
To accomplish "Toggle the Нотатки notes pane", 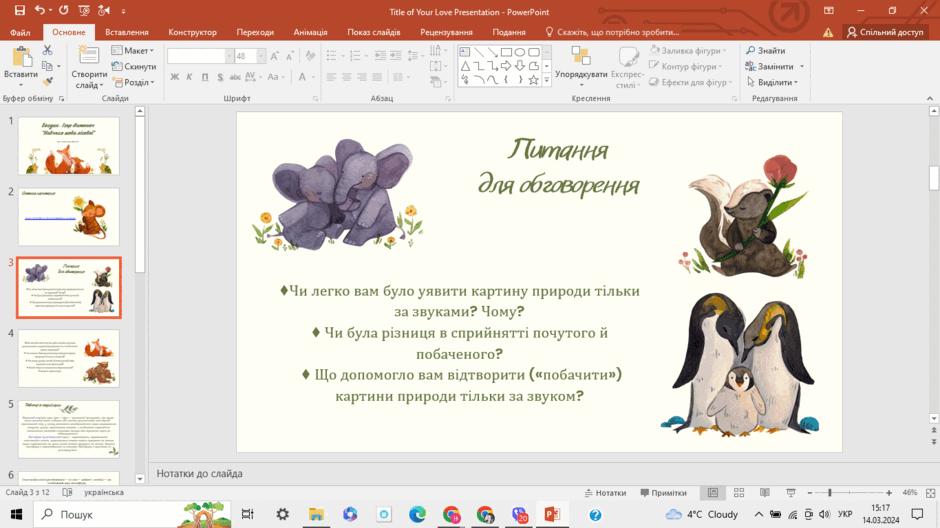I will pos(605,493).
